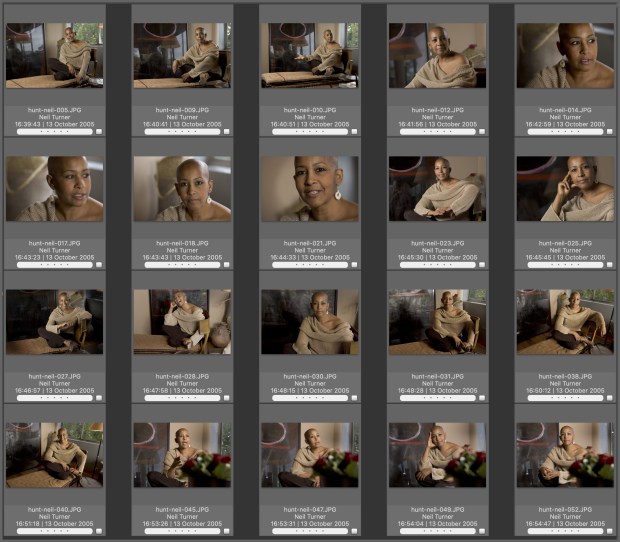
Task: Pick the hunt-neil-023.JPG thumbnail image
Action: pyautogui.click(x=437, y=188)
